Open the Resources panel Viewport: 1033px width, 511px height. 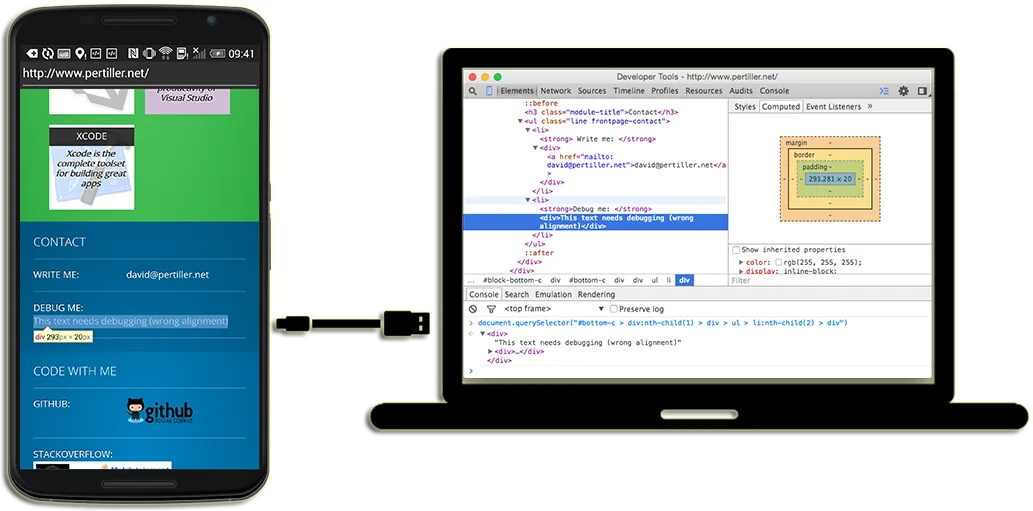pyautogui.click(x=704, y=91)
